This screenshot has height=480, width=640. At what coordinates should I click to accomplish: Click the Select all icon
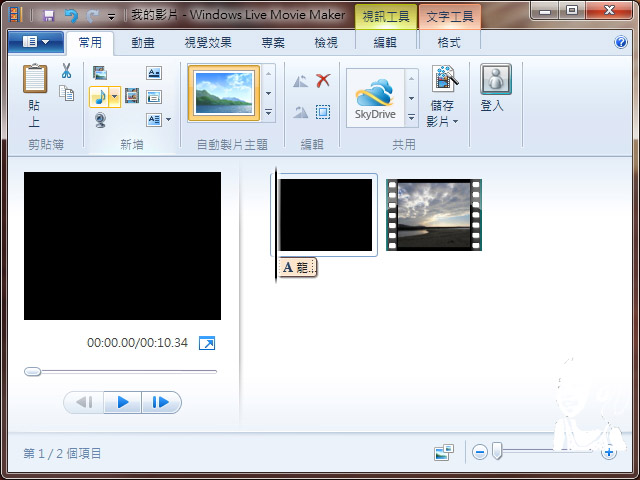(323, 112)
